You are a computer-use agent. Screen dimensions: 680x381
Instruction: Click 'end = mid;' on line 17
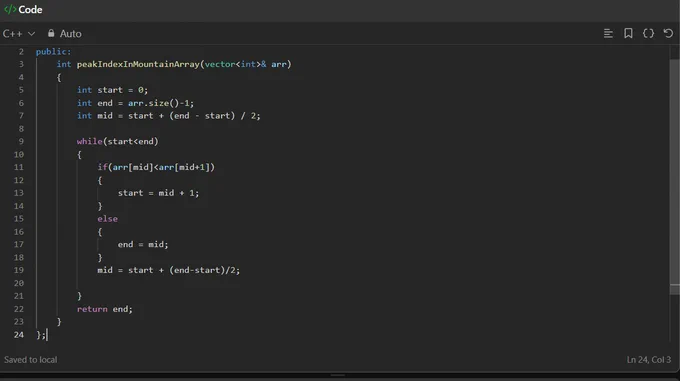(x=143, y=244)
